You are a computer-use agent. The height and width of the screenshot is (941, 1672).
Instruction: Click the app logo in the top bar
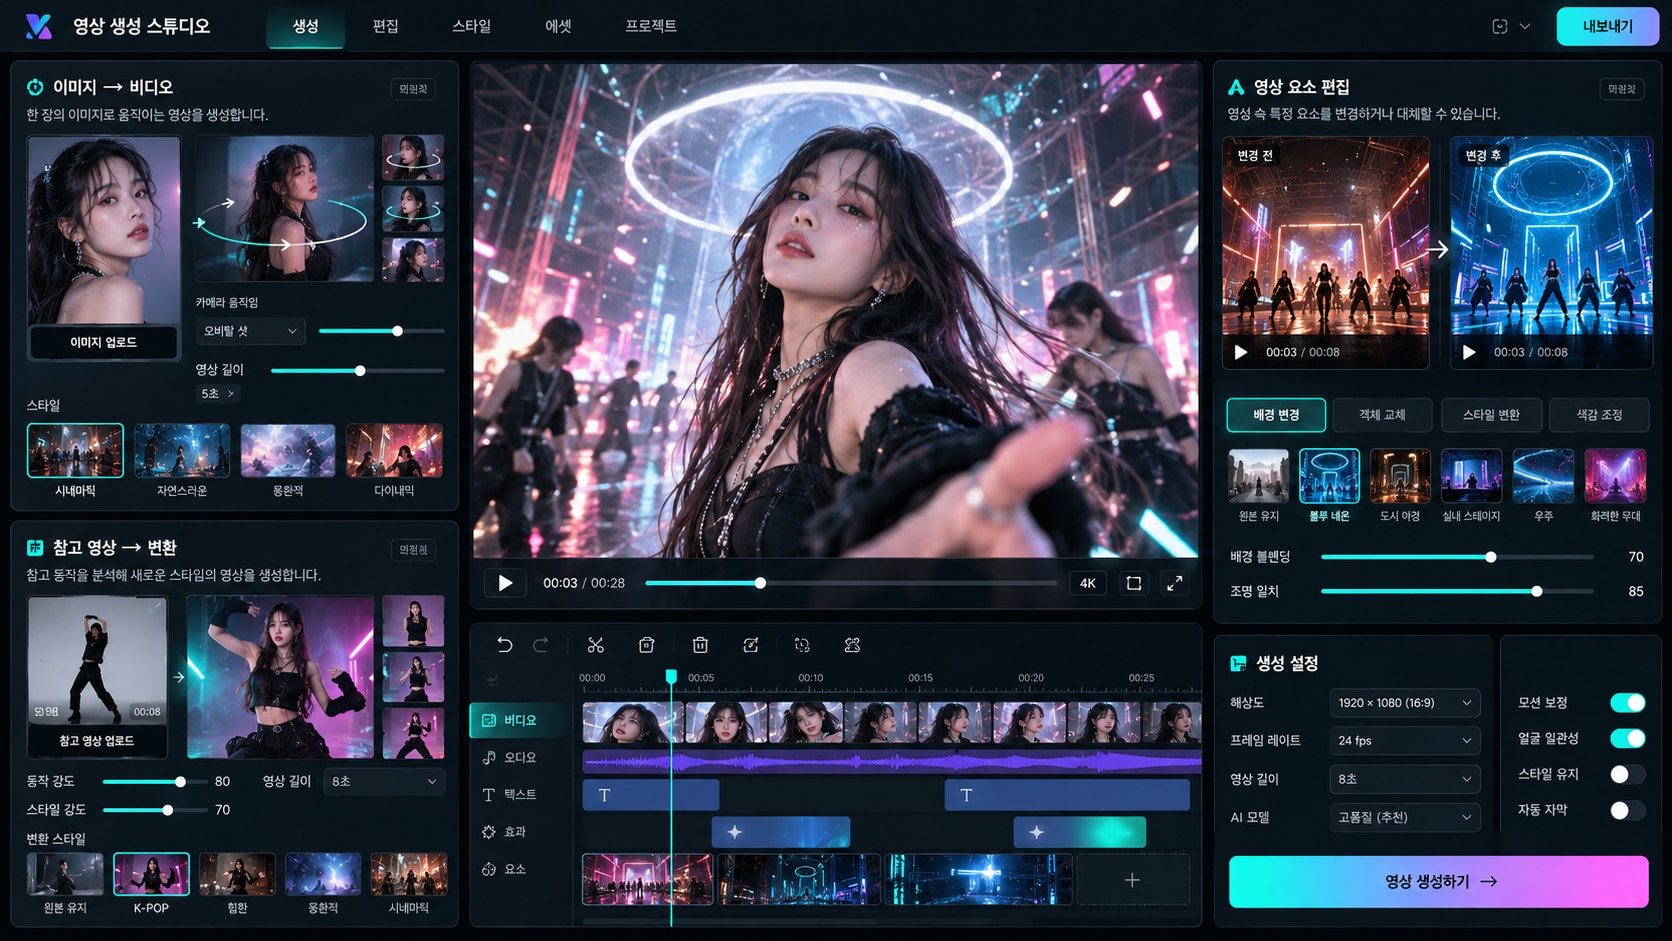click(39, 26)
